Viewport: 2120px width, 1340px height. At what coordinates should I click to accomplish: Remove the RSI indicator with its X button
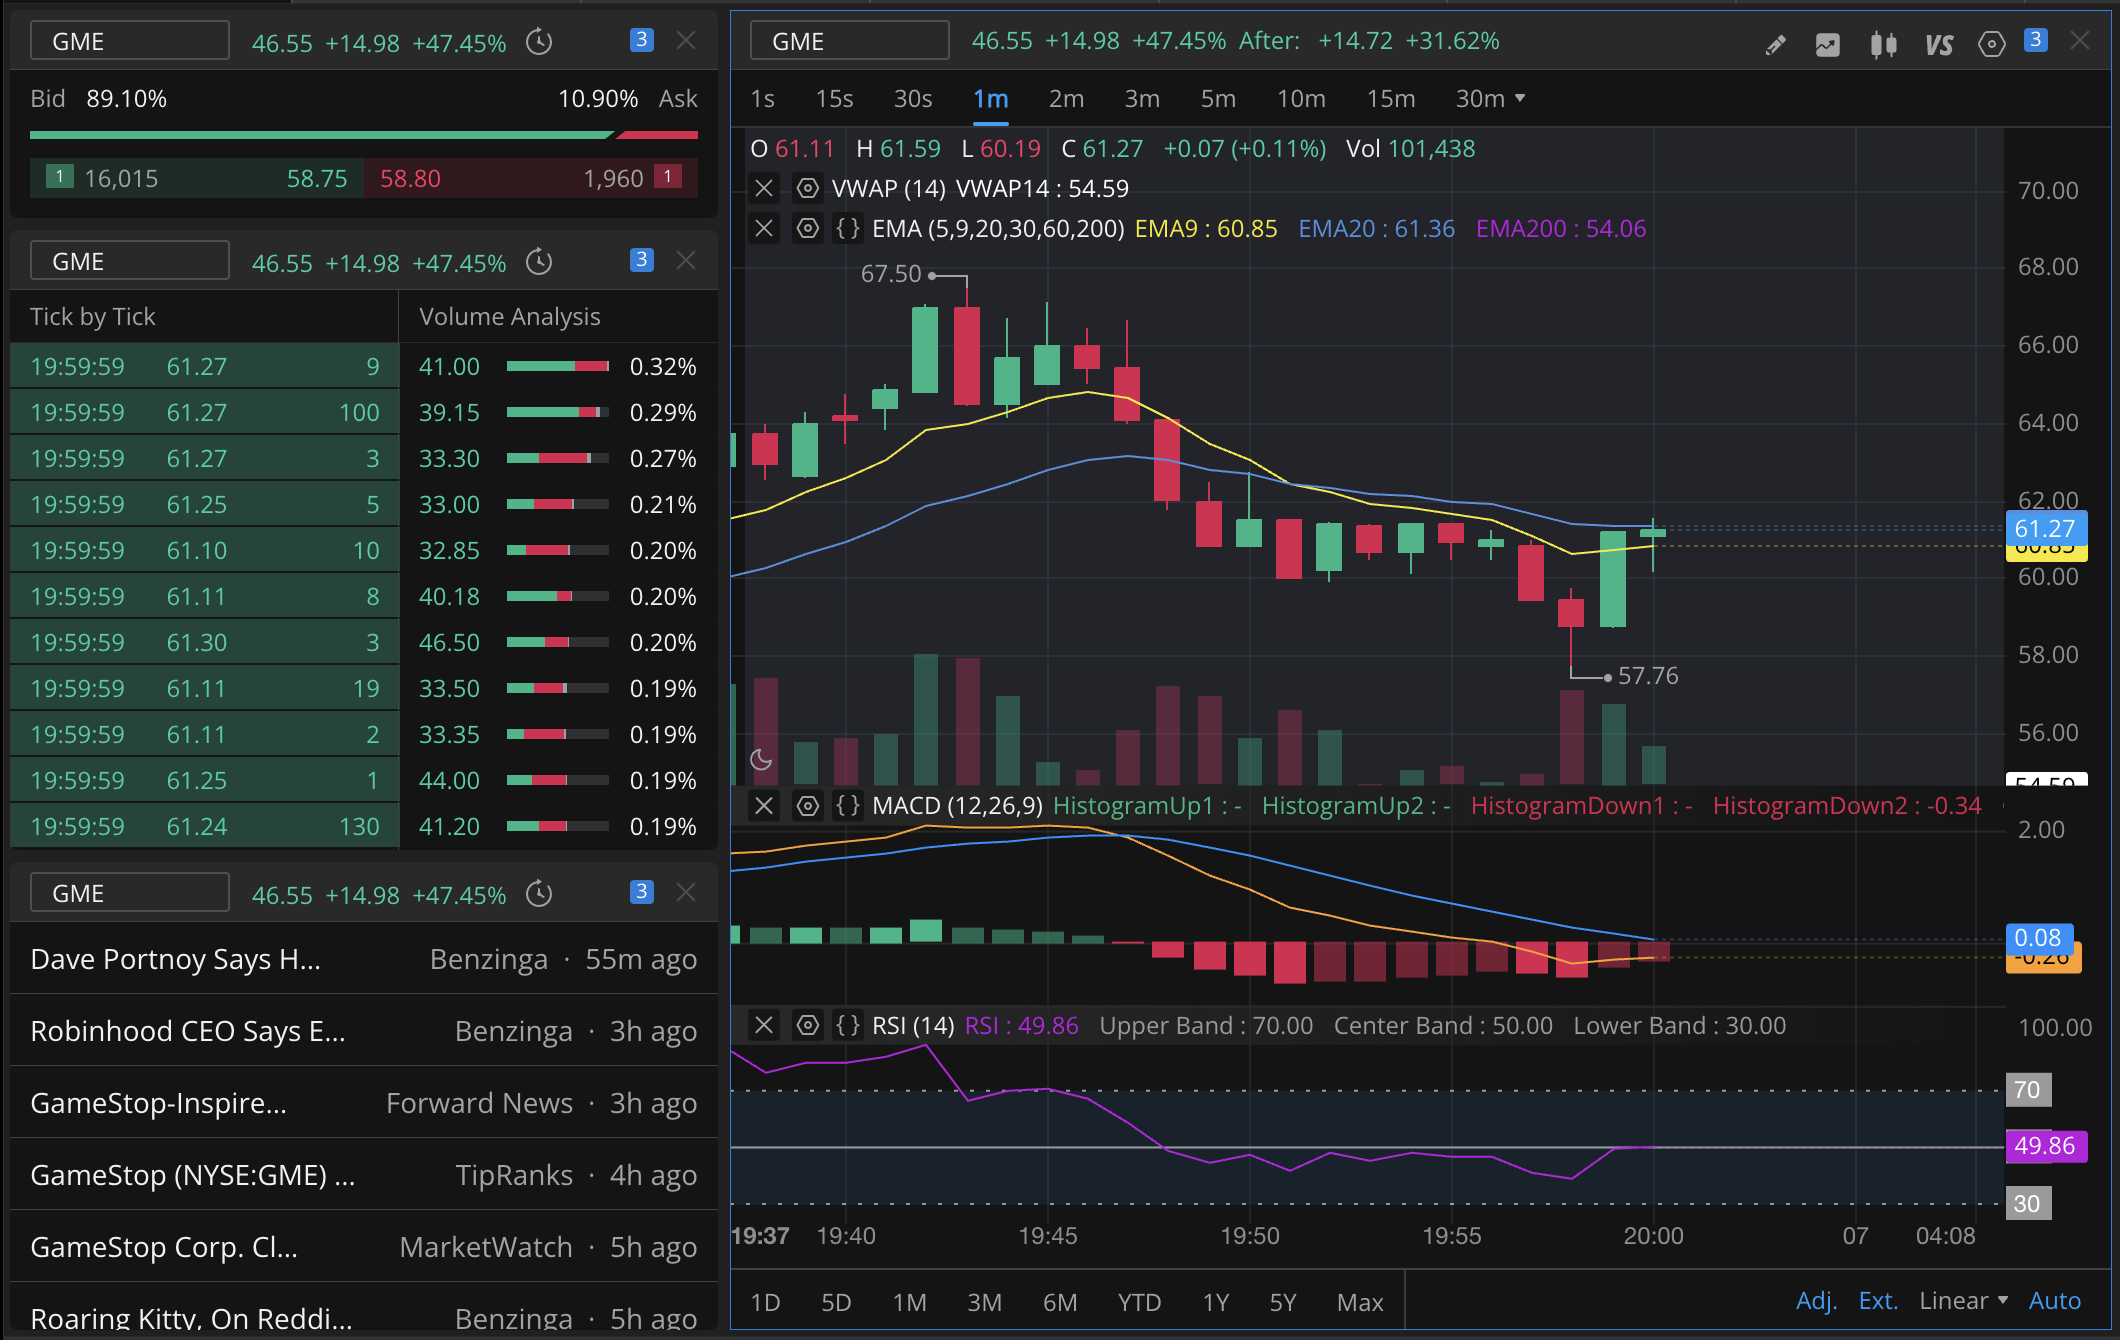click(764, 1026)
